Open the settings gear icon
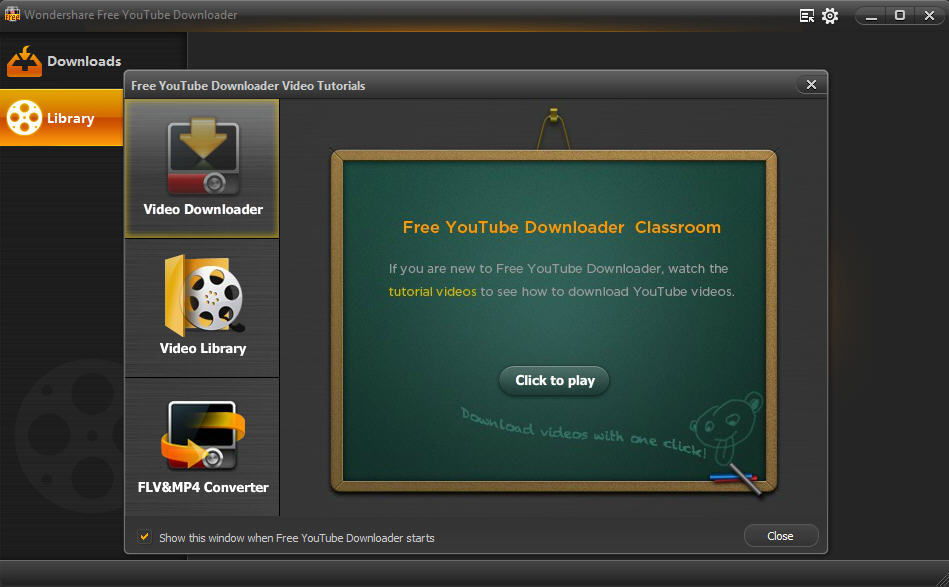This screenshot has width=949, height=587. [830, 16]
